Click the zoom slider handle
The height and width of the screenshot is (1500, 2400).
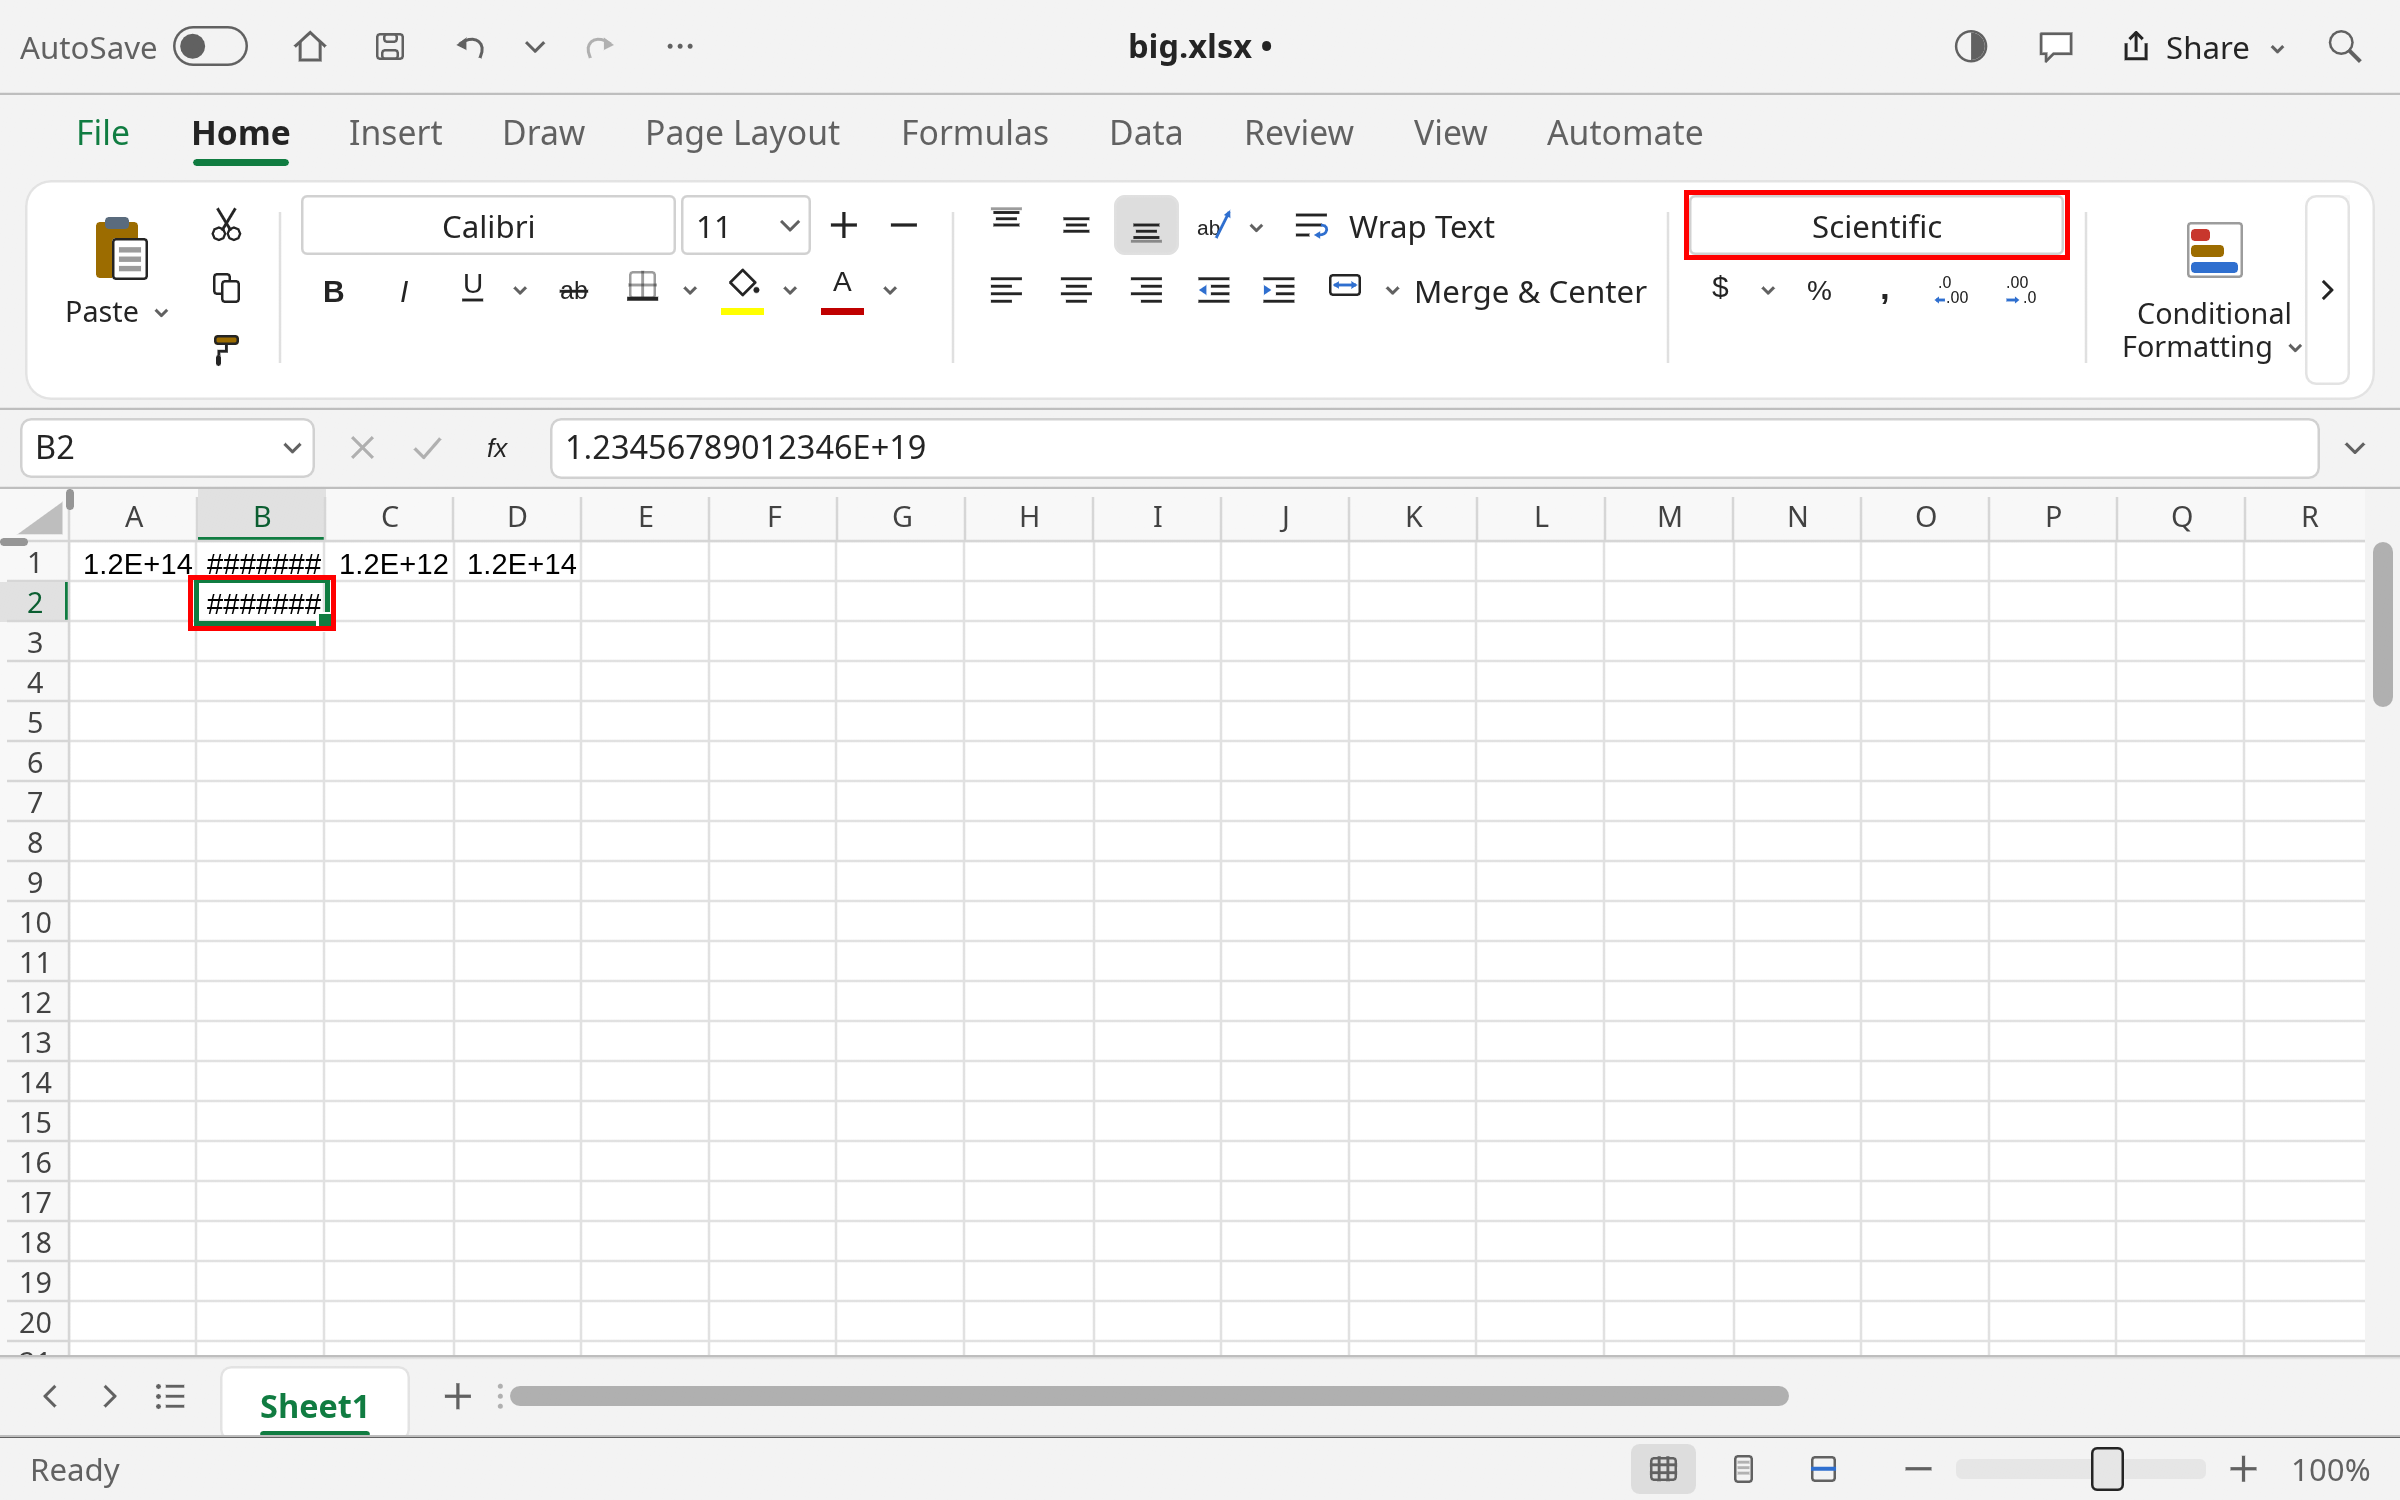(2106, 1469)
